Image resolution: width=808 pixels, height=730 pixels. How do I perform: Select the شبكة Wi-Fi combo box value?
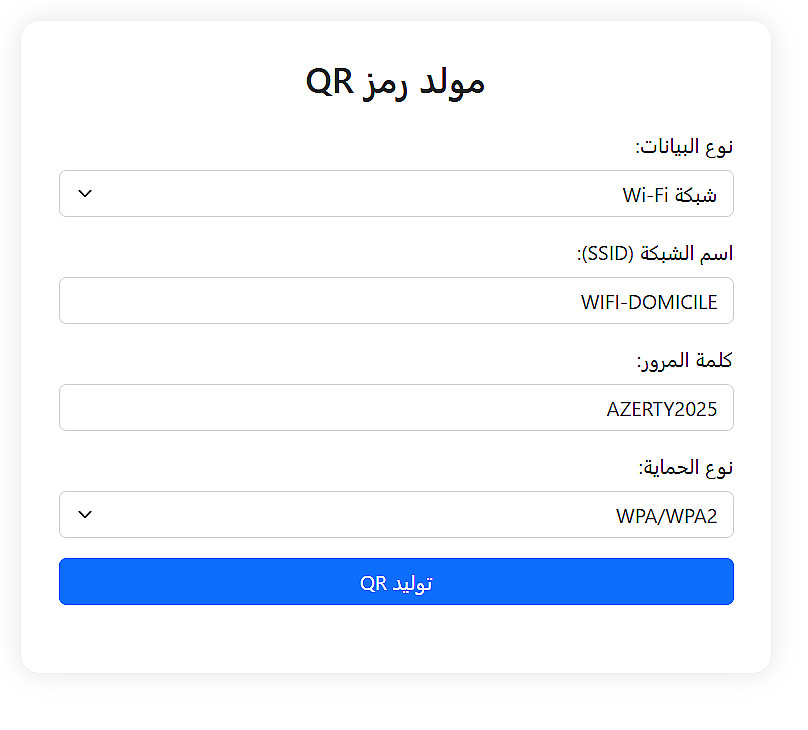click(x=669, y=194)
